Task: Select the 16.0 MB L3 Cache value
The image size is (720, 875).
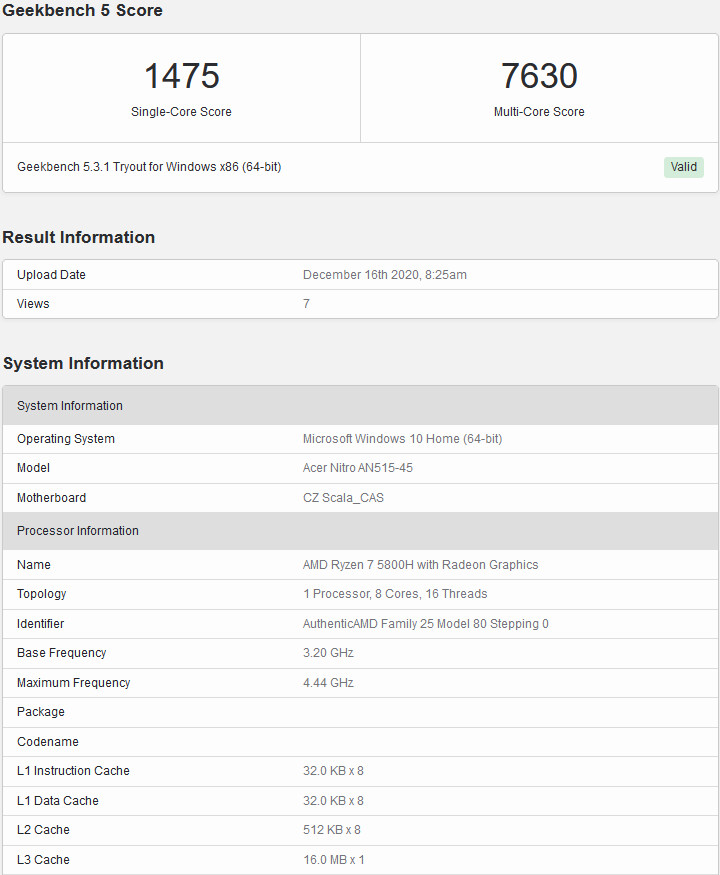Action: [x=333, y=860]
